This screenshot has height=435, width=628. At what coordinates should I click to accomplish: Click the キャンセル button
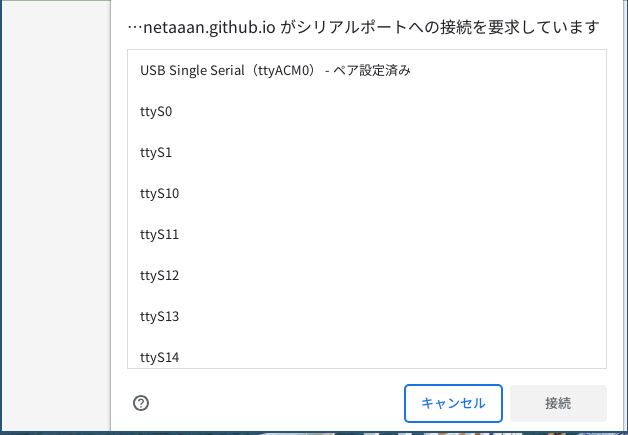[453, 403]
